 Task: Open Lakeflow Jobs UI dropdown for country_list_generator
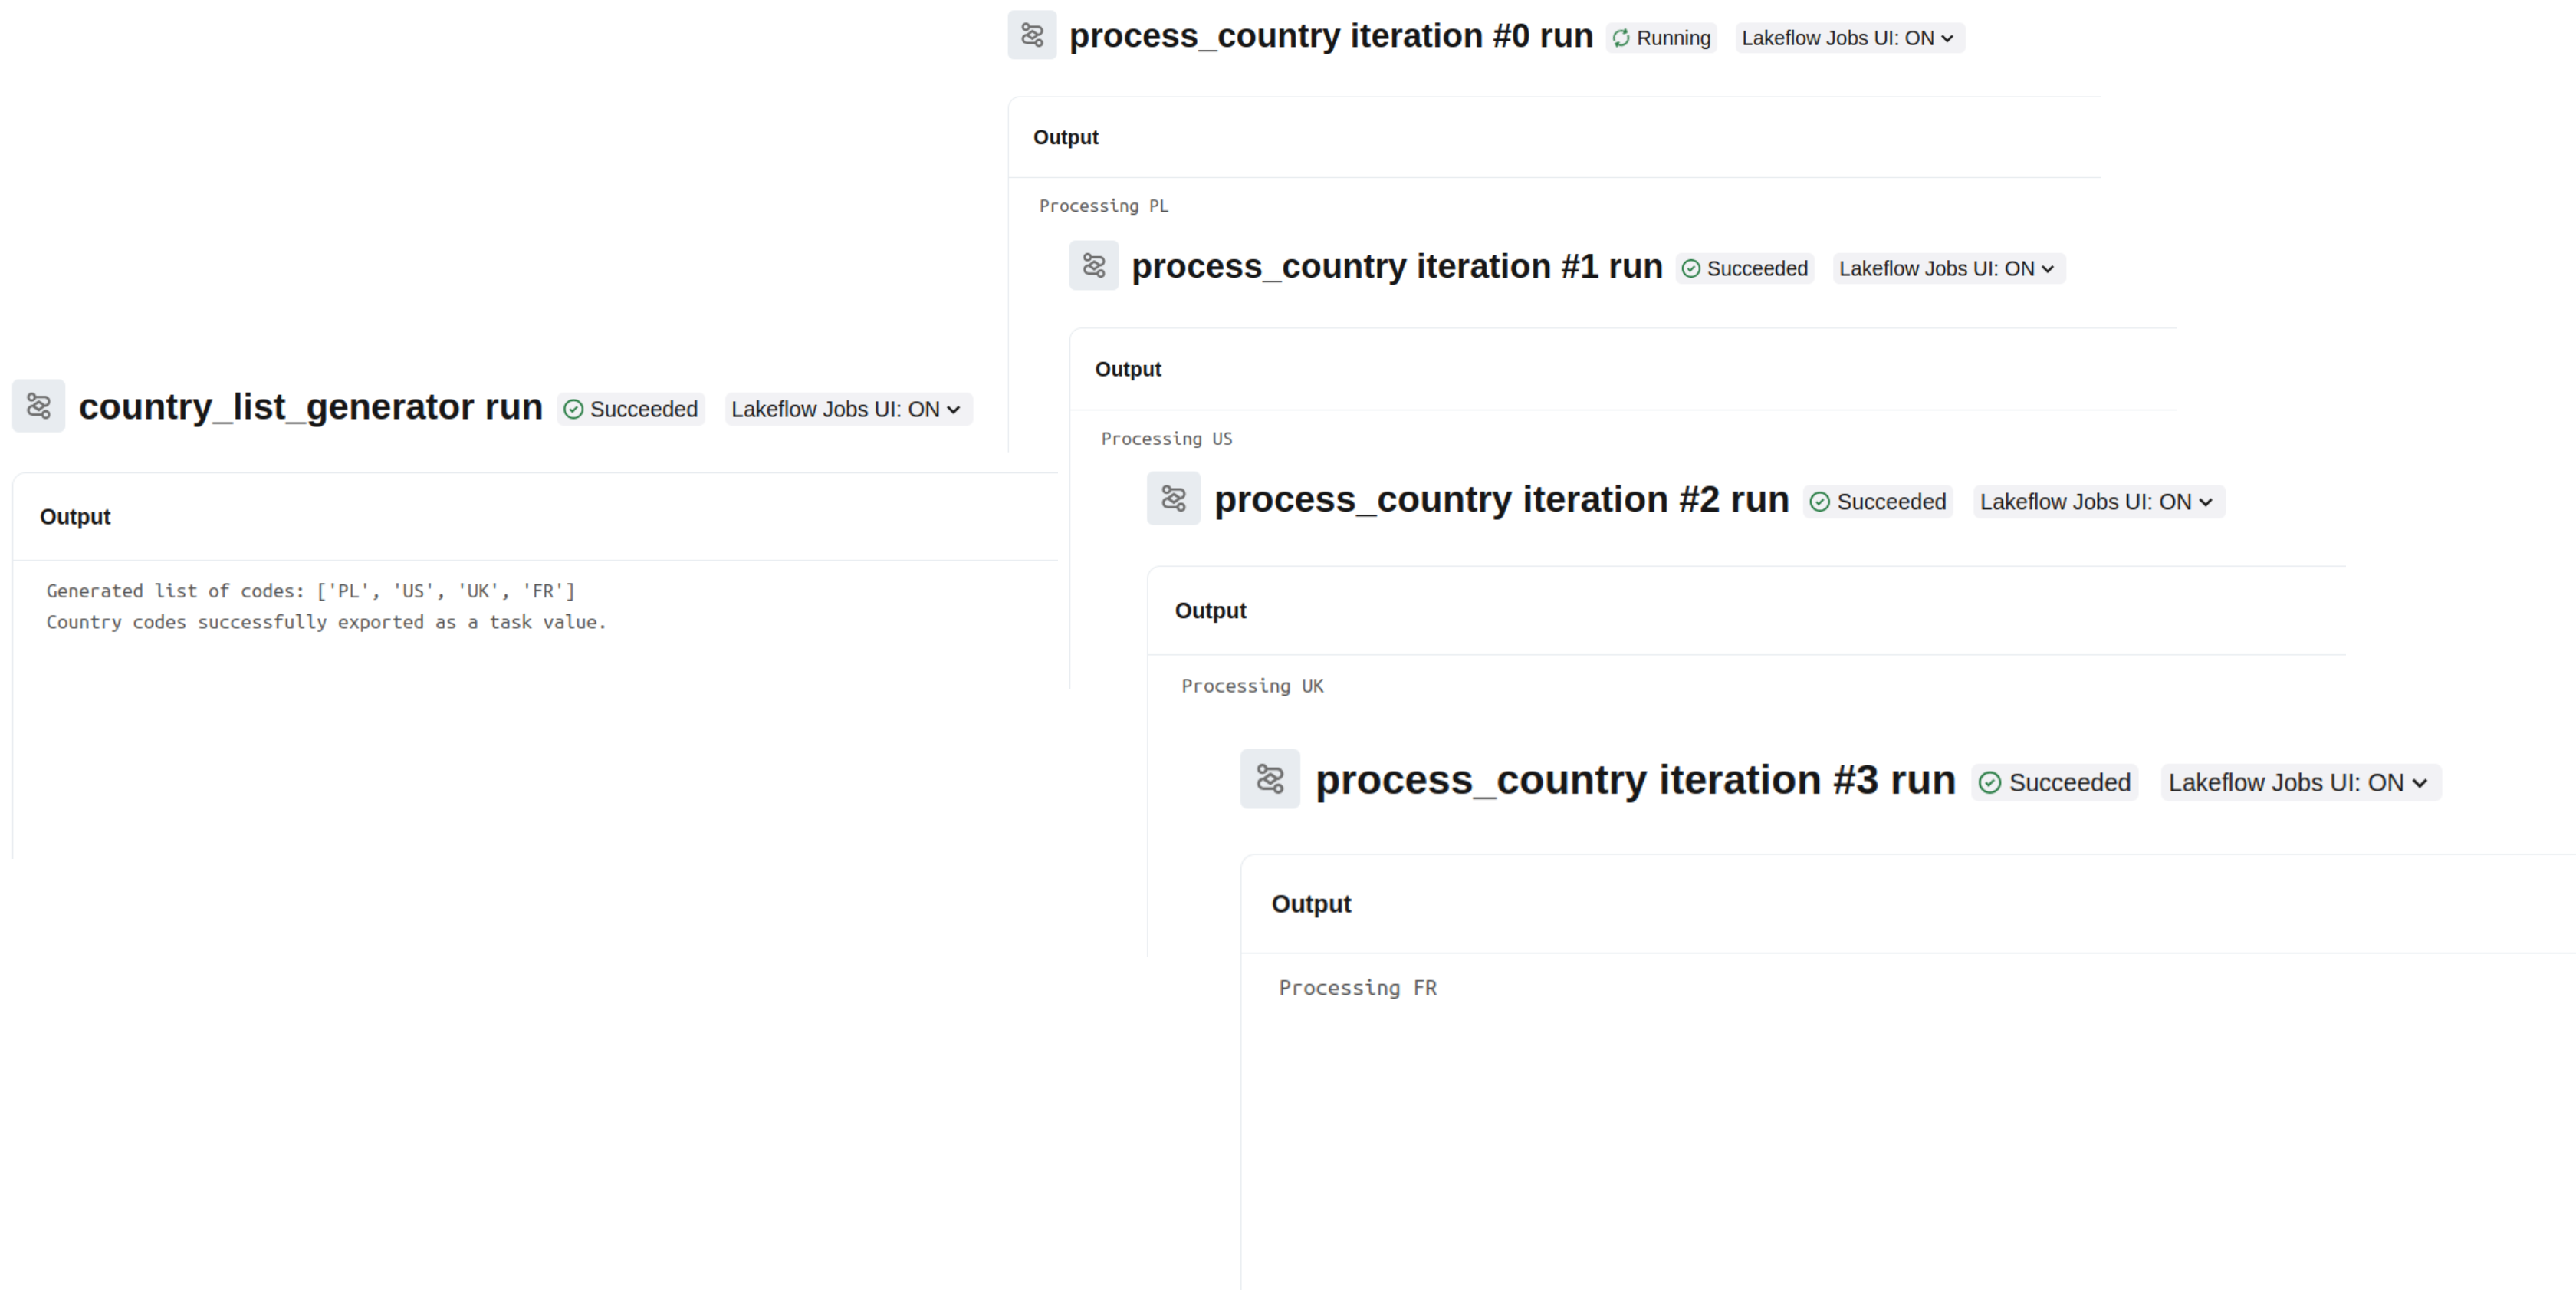point(847,409)
